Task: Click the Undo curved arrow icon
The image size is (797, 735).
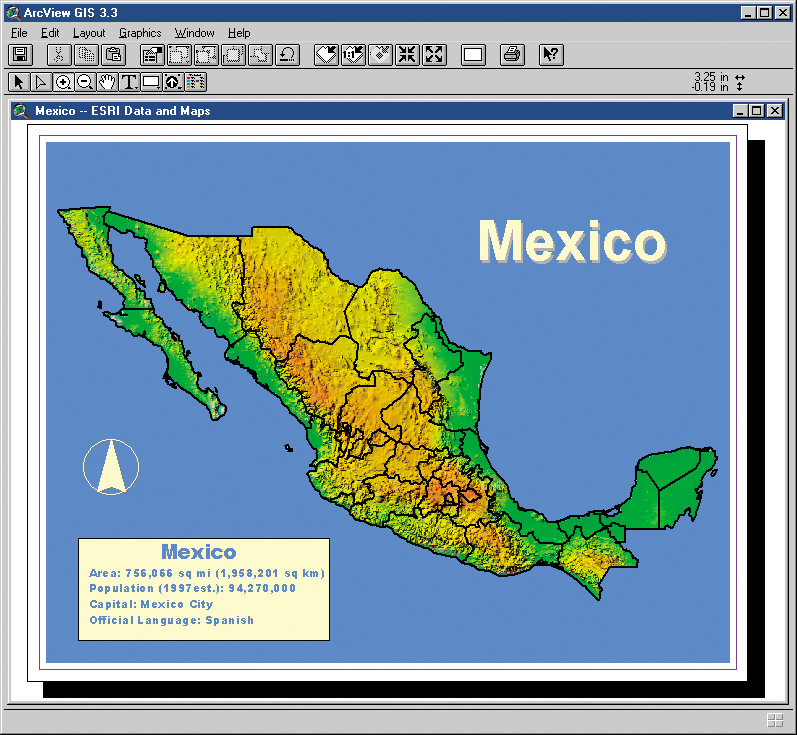Action: [x=287, y=54]
